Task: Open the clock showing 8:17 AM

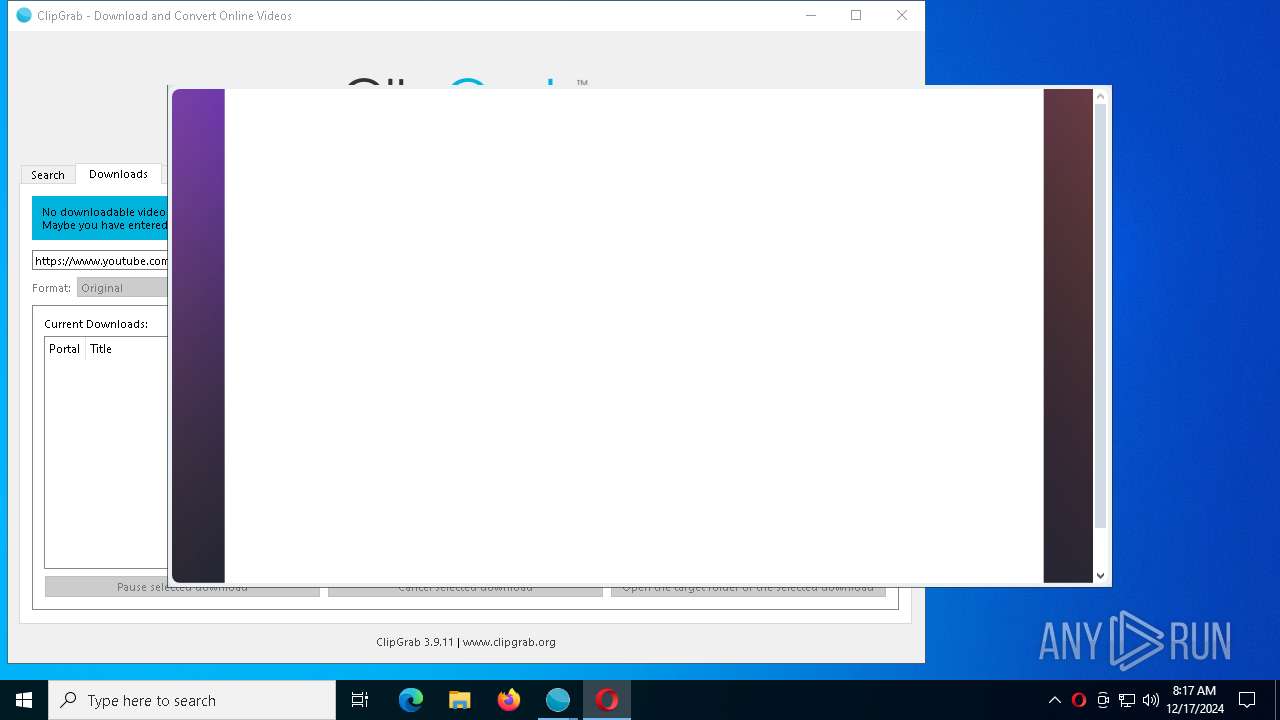Action: (x=1195, y=700)
